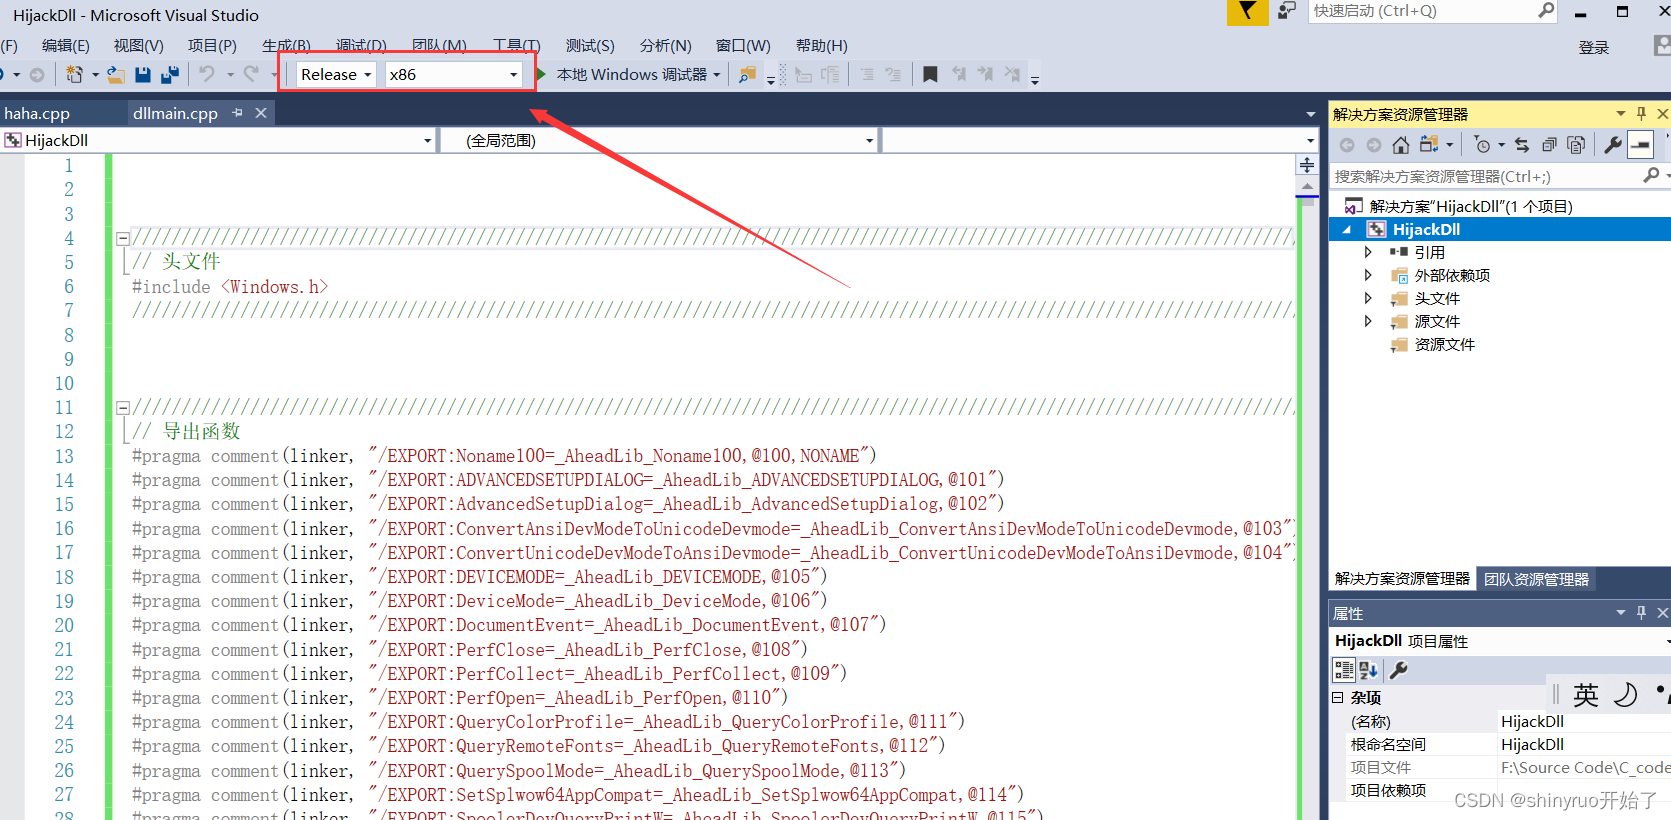Image resolution: width=1671 pixels, height=820 pixels.
Task: Switch to 解决方案资源管理器 bottom tab
Action: (x=1402, y=579)
